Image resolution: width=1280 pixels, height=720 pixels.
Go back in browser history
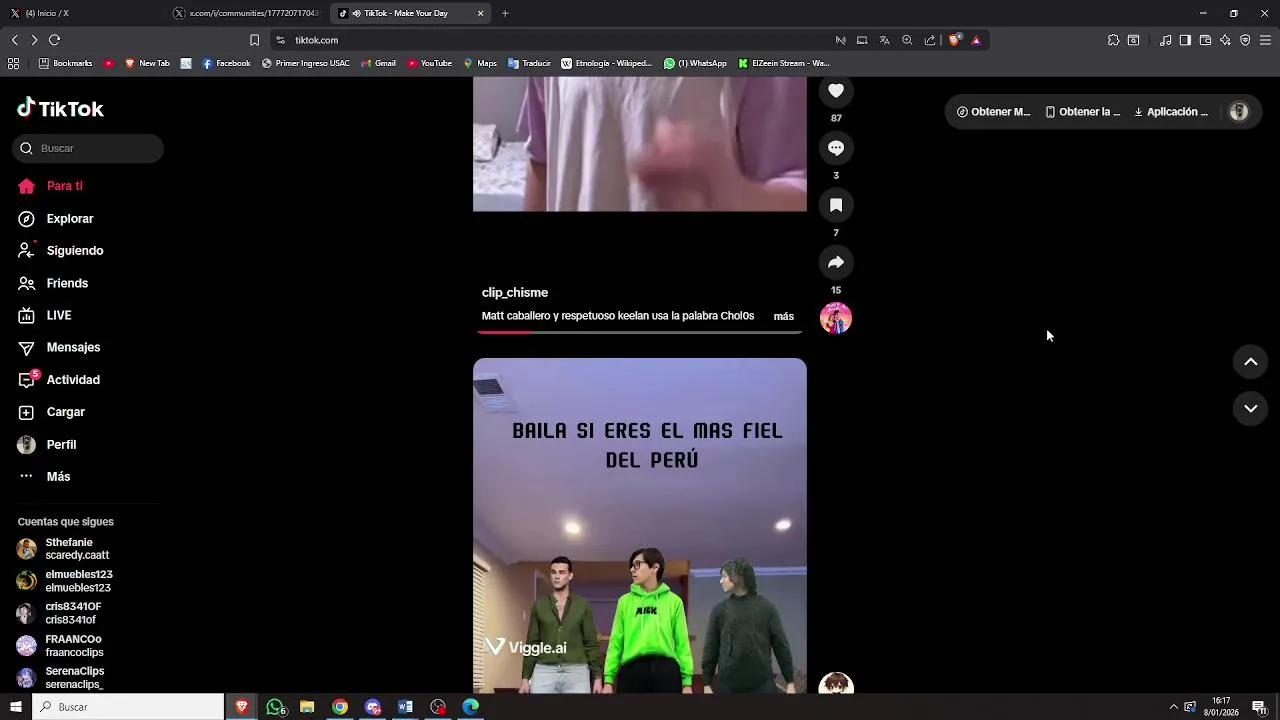[14, 40]
